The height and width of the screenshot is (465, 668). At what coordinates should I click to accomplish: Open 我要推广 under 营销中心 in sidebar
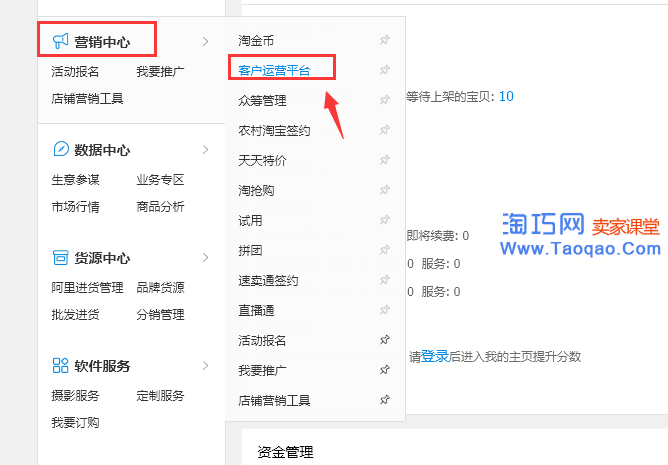point(160,71)
